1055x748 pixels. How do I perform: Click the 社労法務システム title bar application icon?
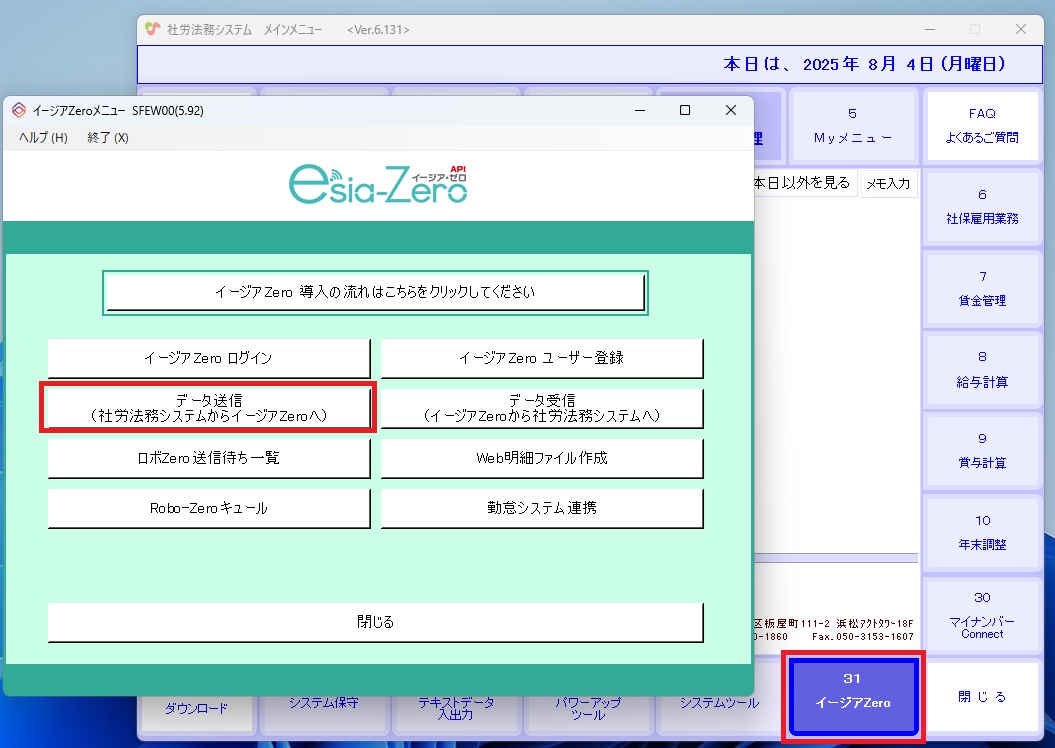coord(152,30)
